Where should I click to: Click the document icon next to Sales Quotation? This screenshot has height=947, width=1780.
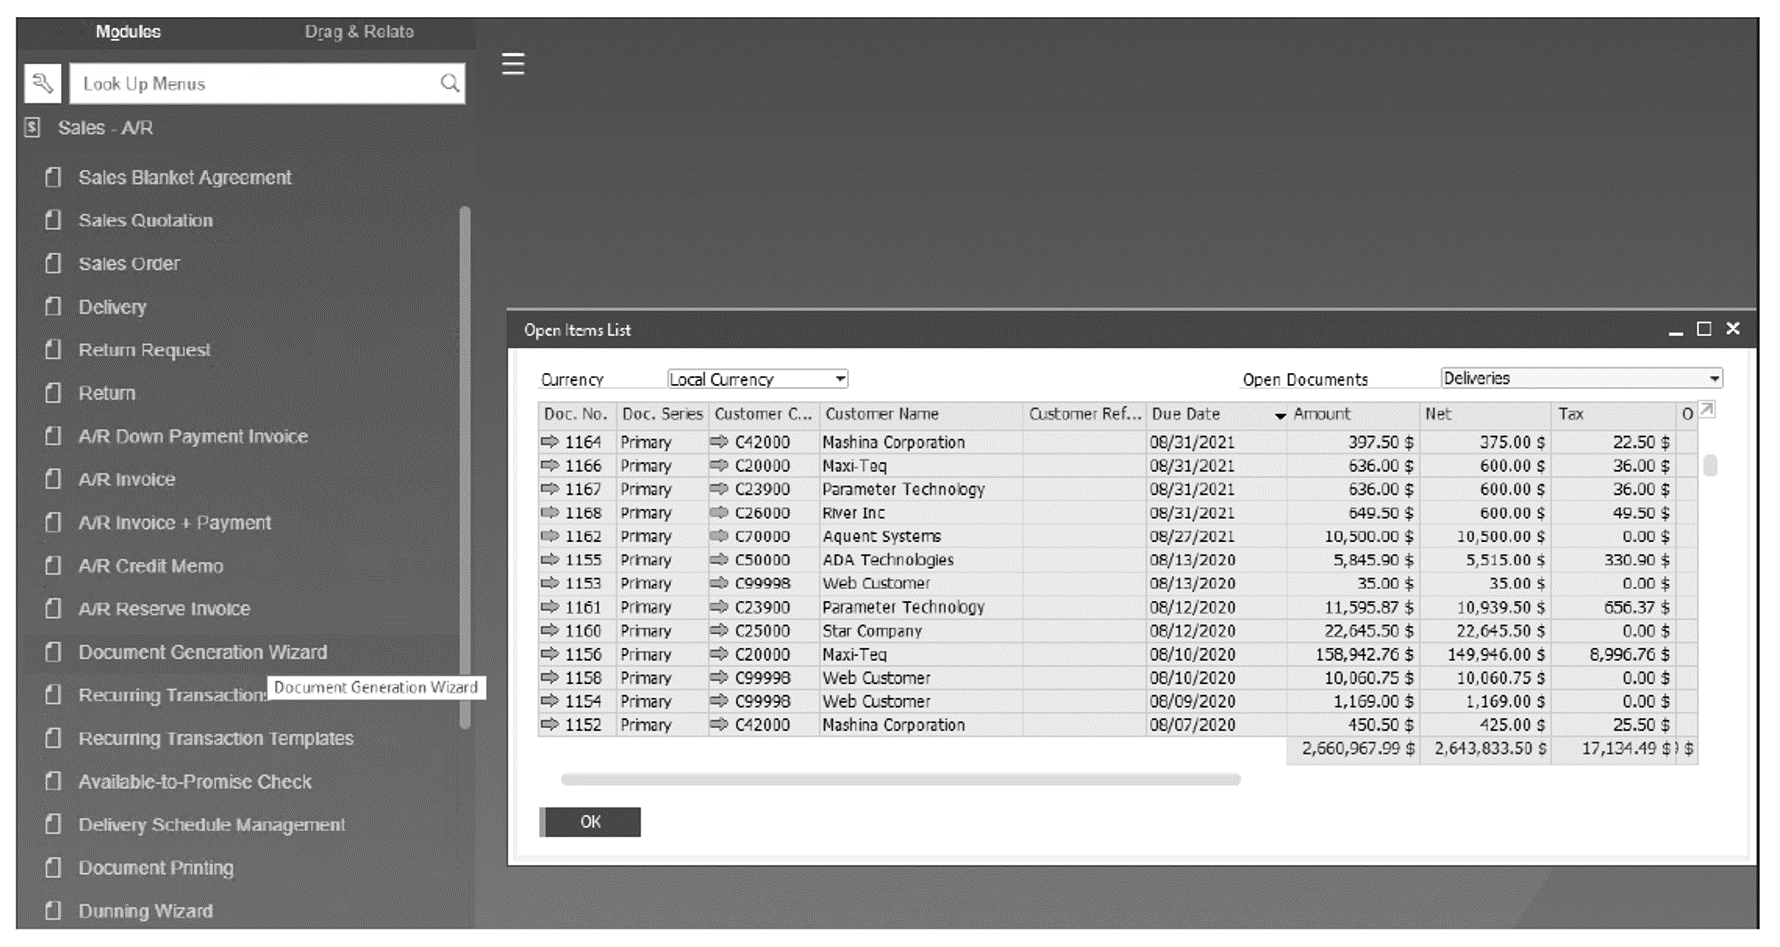[53, 220]
